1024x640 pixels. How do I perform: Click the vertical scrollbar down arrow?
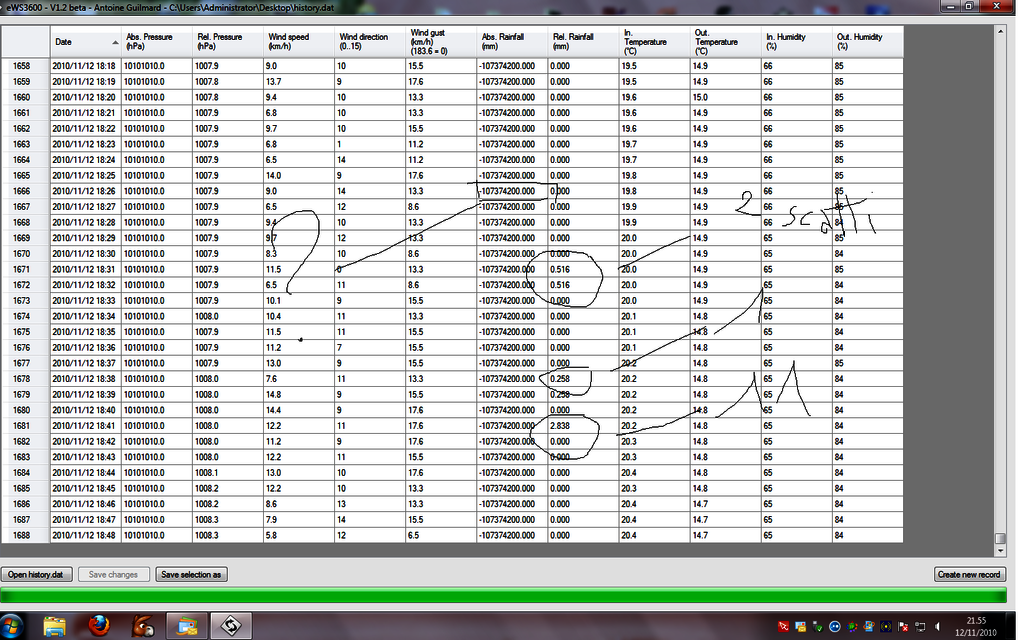click(1000, 550)
